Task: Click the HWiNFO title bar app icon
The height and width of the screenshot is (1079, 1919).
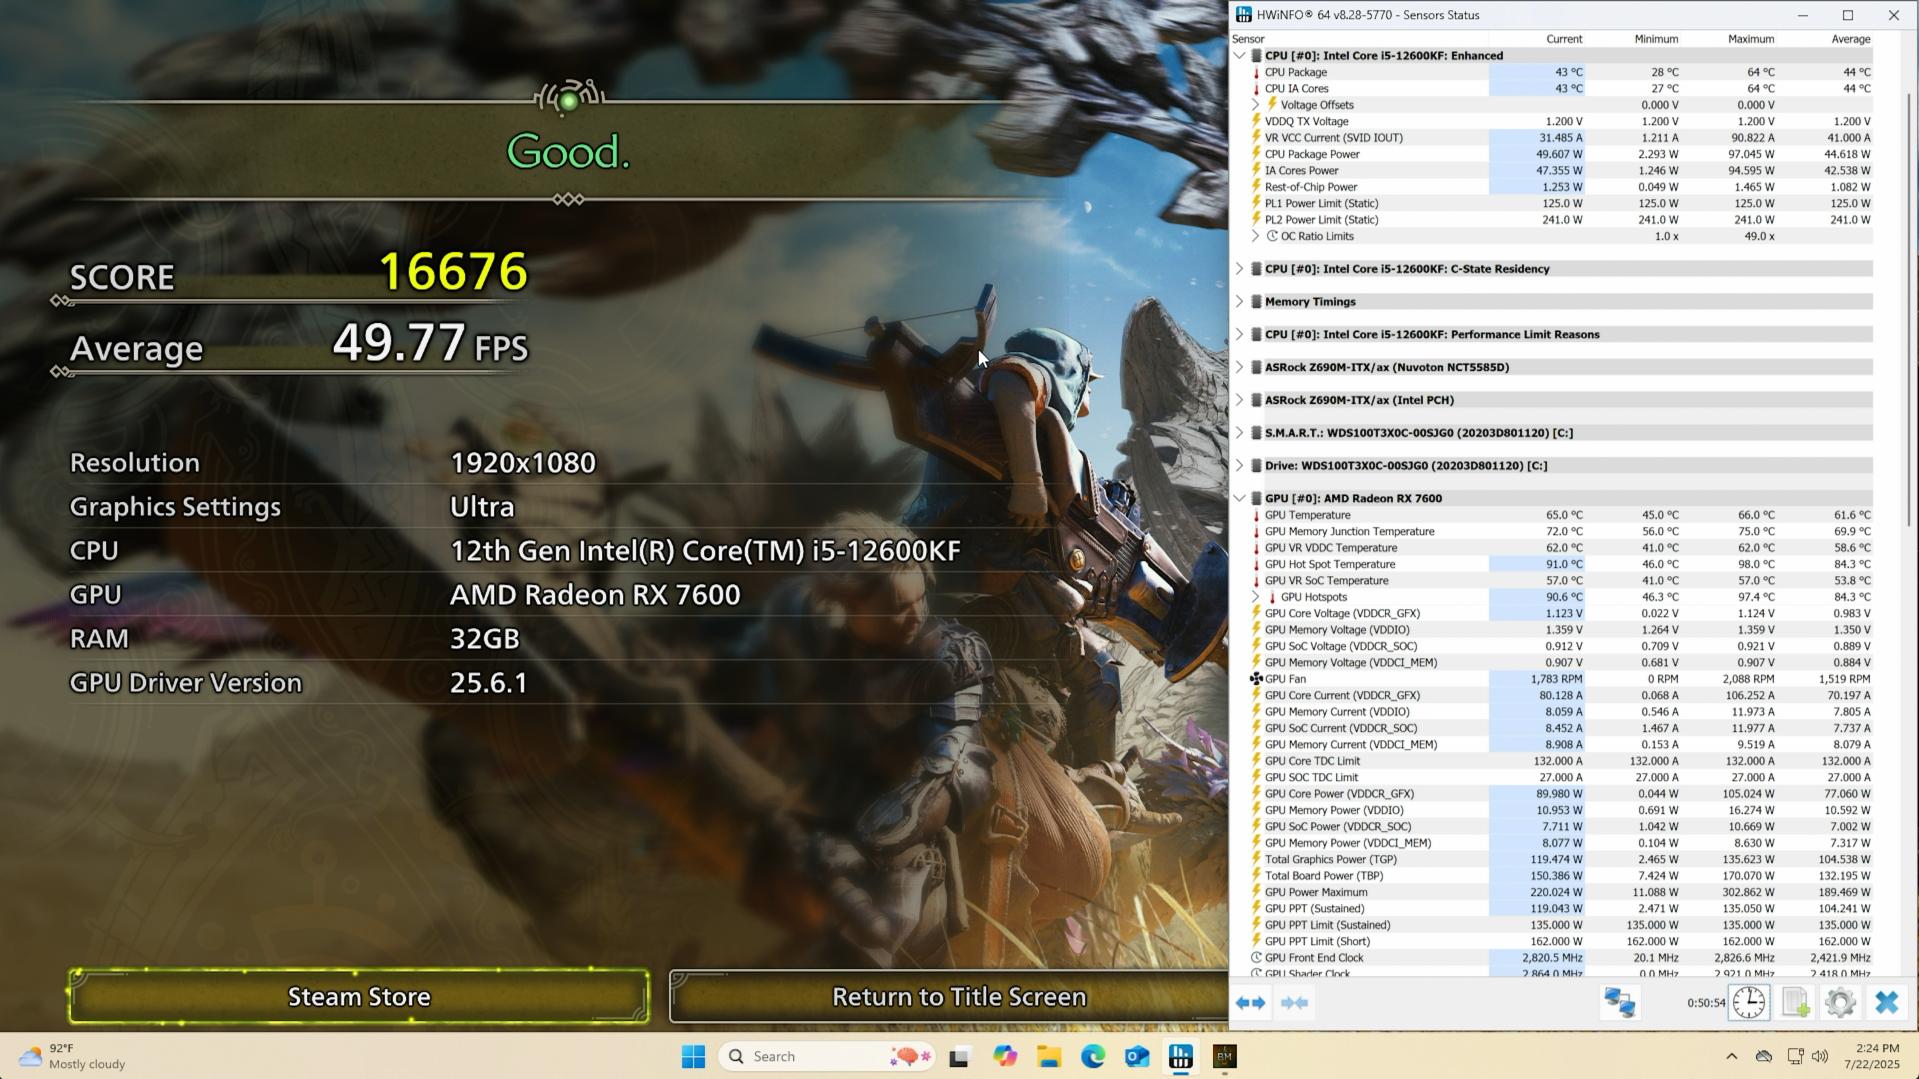Action: click(x=1243, y=15)
